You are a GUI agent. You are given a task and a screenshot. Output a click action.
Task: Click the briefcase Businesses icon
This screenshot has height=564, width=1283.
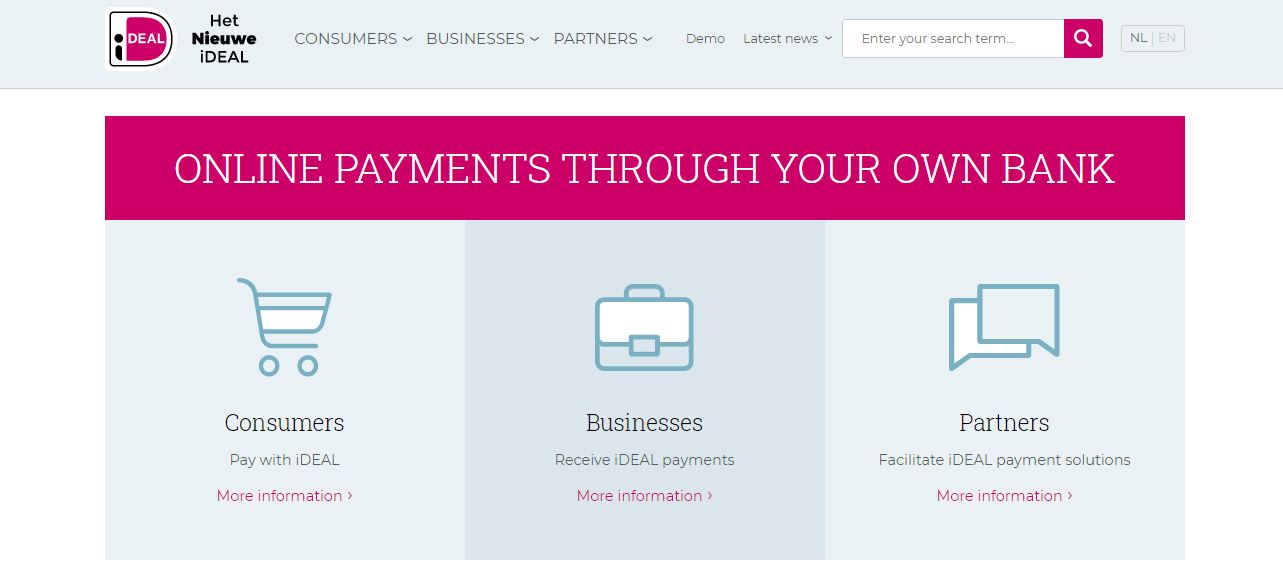[644, 328]
